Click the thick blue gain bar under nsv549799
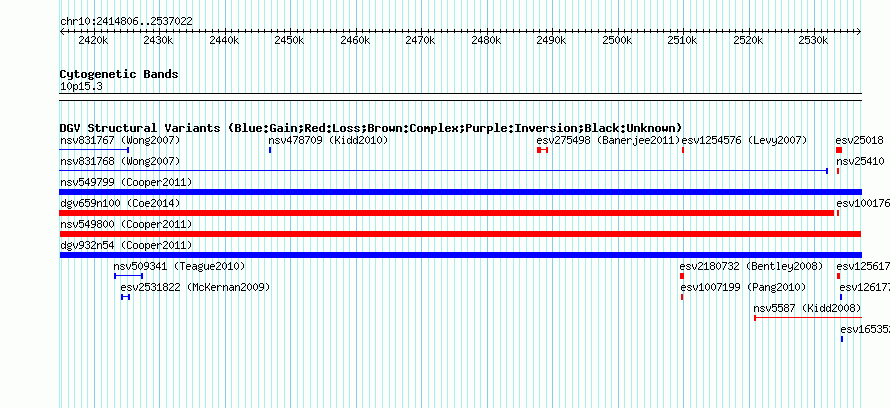Viewport: 890px width, 408px height. click(460, 192)
